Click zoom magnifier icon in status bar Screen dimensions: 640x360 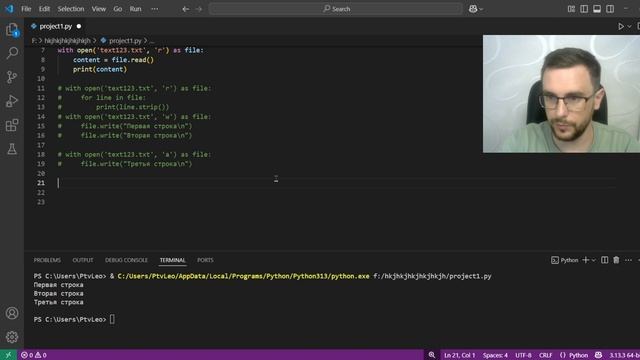(431, 355)
